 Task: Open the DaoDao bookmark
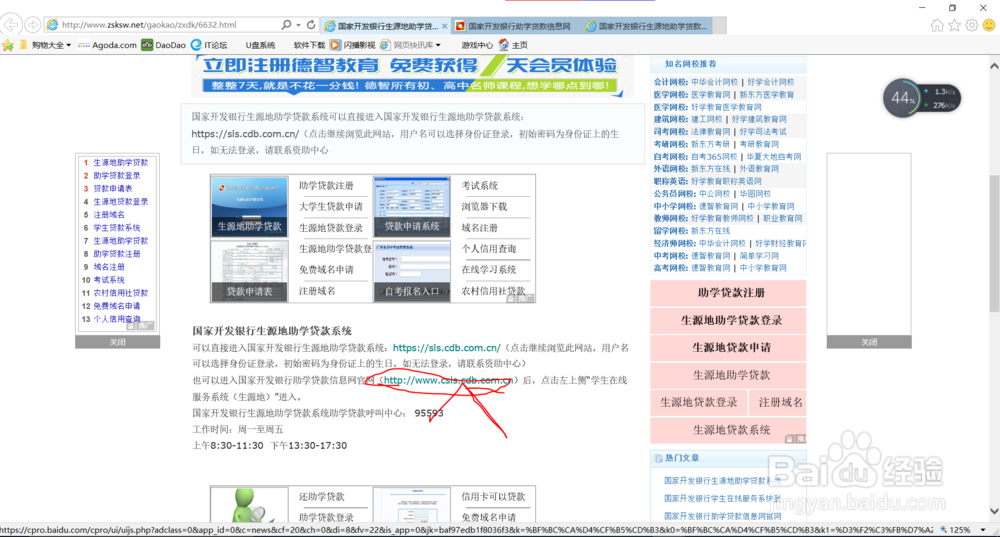pos(163,45)
